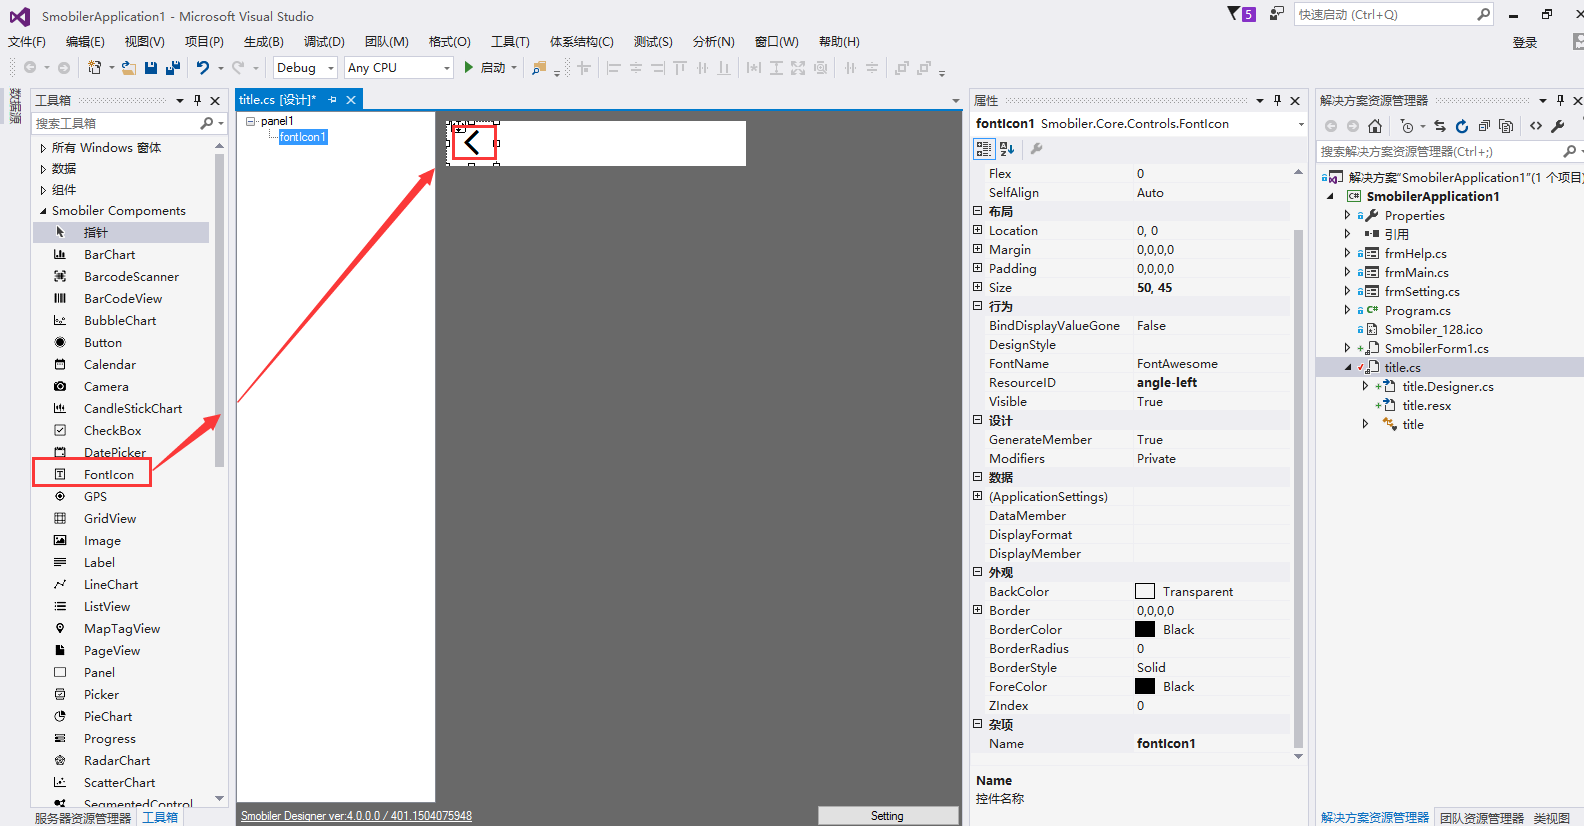Click the Home icon in Solution Explorer

1375,126
